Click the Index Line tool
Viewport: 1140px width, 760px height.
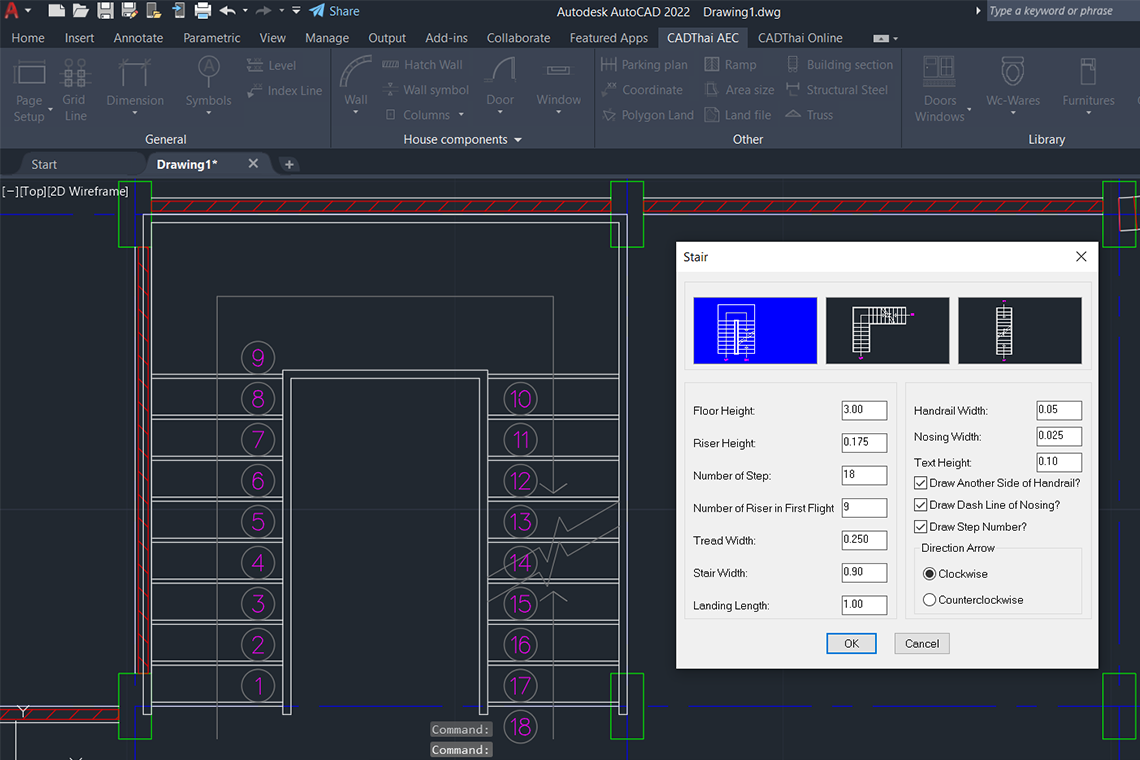point(284,91)
